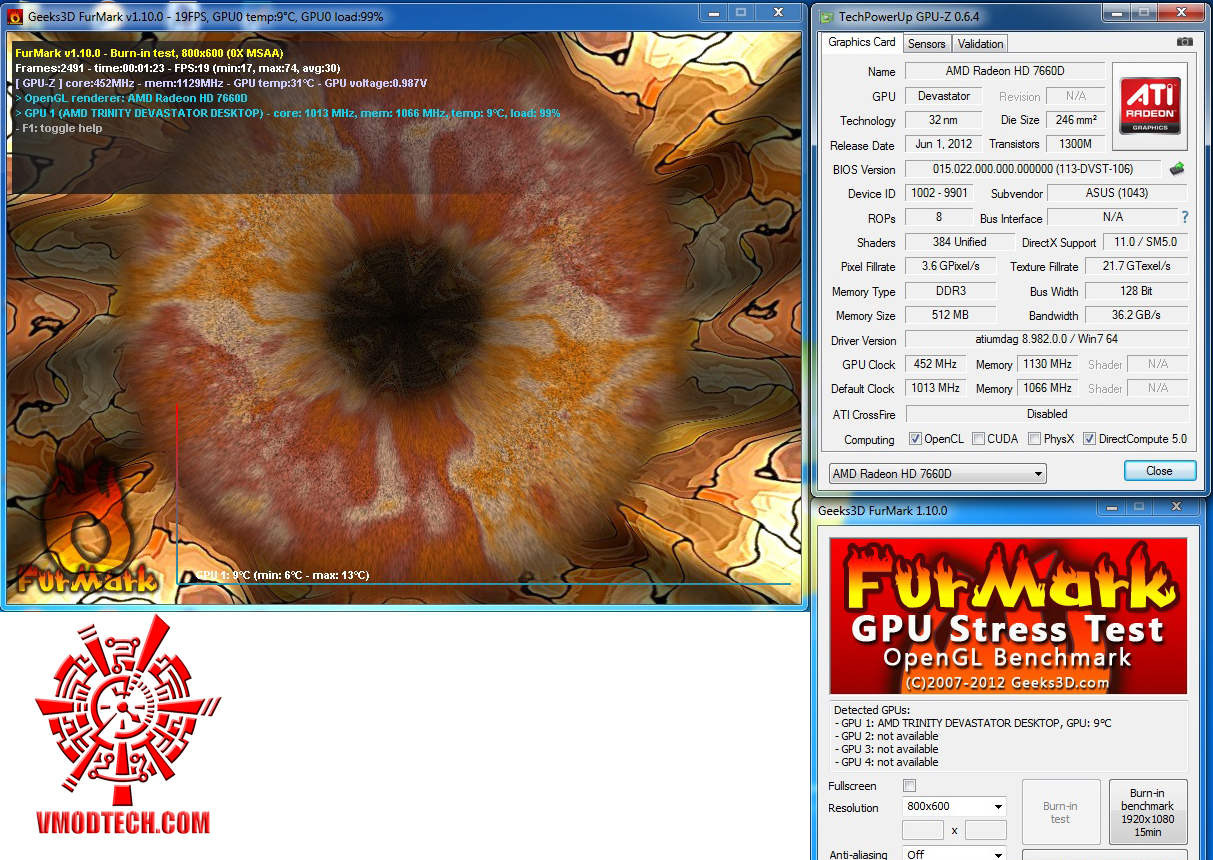Image resolution: width=1213 pixels, height=860 pixels.
Task: Enable the FurMark Fullscreen checkbox
Action: 909,786
